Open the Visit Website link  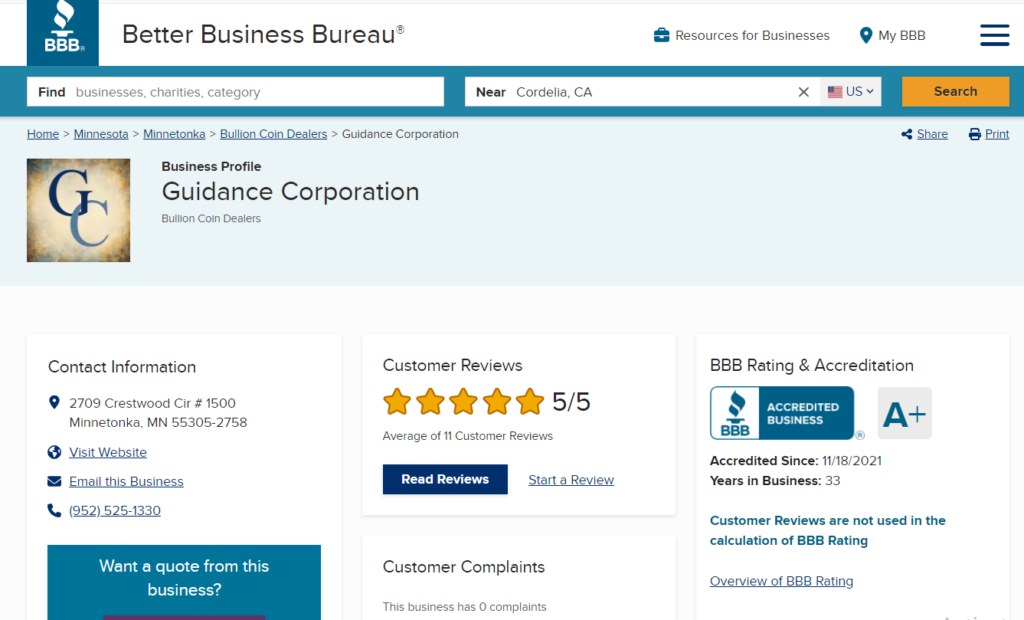[x=108, y=452]
